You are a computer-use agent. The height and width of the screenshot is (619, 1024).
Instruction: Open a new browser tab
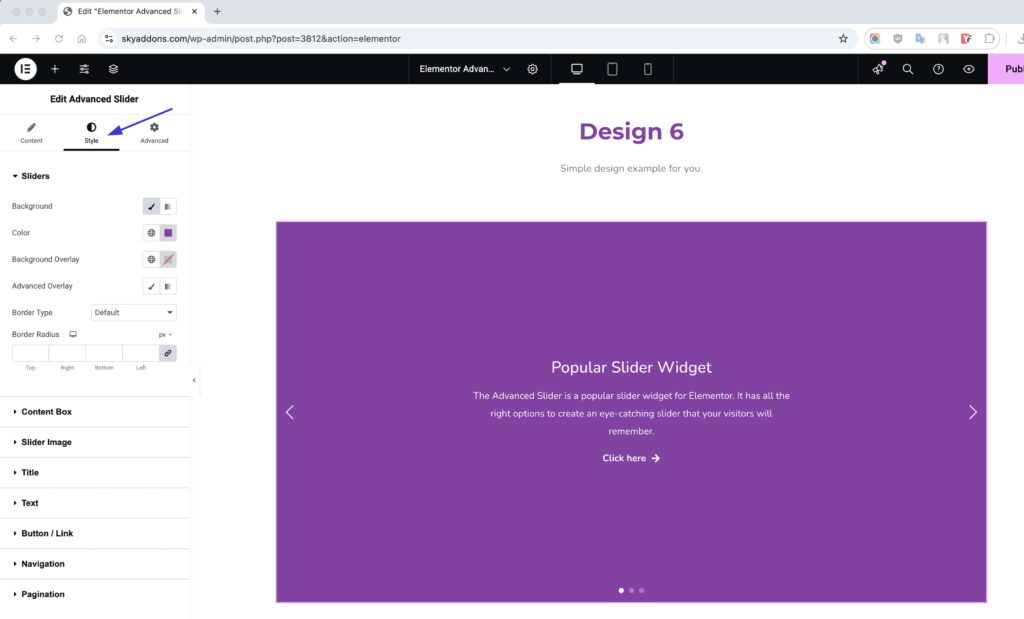coord(217,11)
